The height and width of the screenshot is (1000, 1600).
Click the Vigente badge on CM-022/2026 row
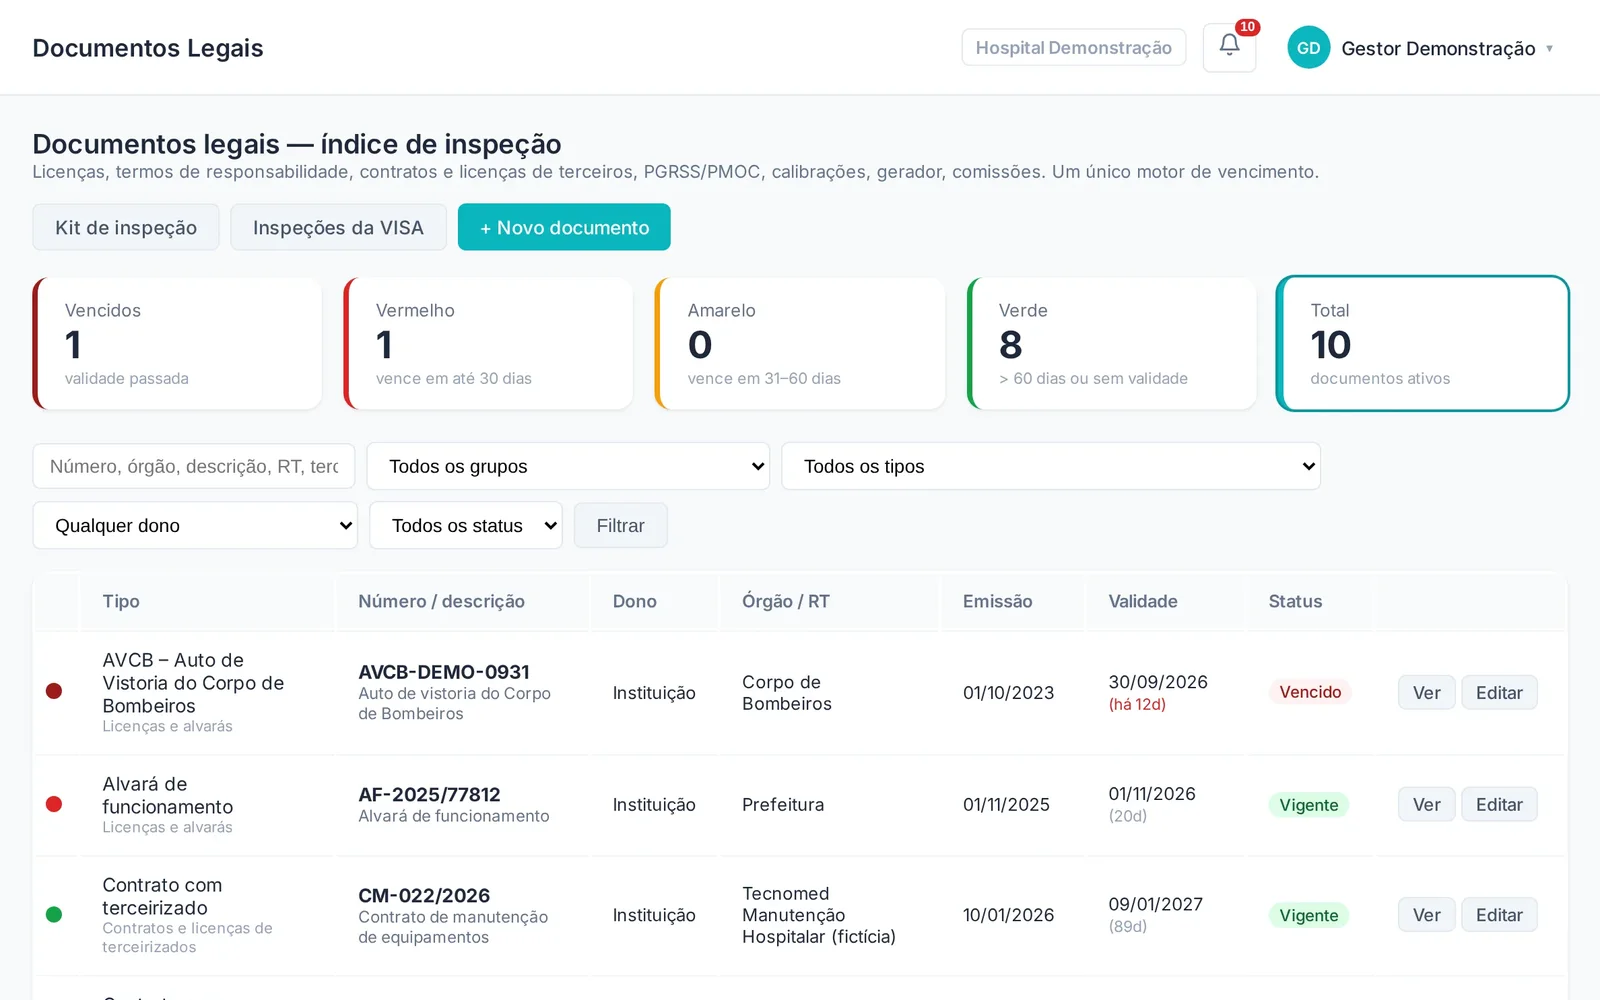pyautogui.click(x=1309, y=915)
